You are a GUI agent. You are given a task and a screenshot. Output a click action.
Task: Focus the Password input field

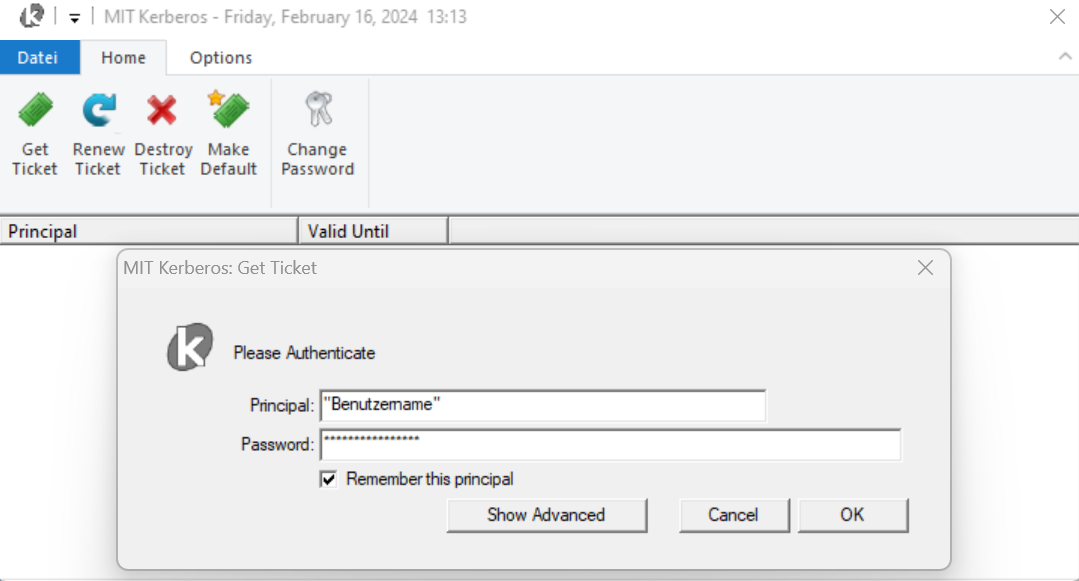[x=610, y=445]
